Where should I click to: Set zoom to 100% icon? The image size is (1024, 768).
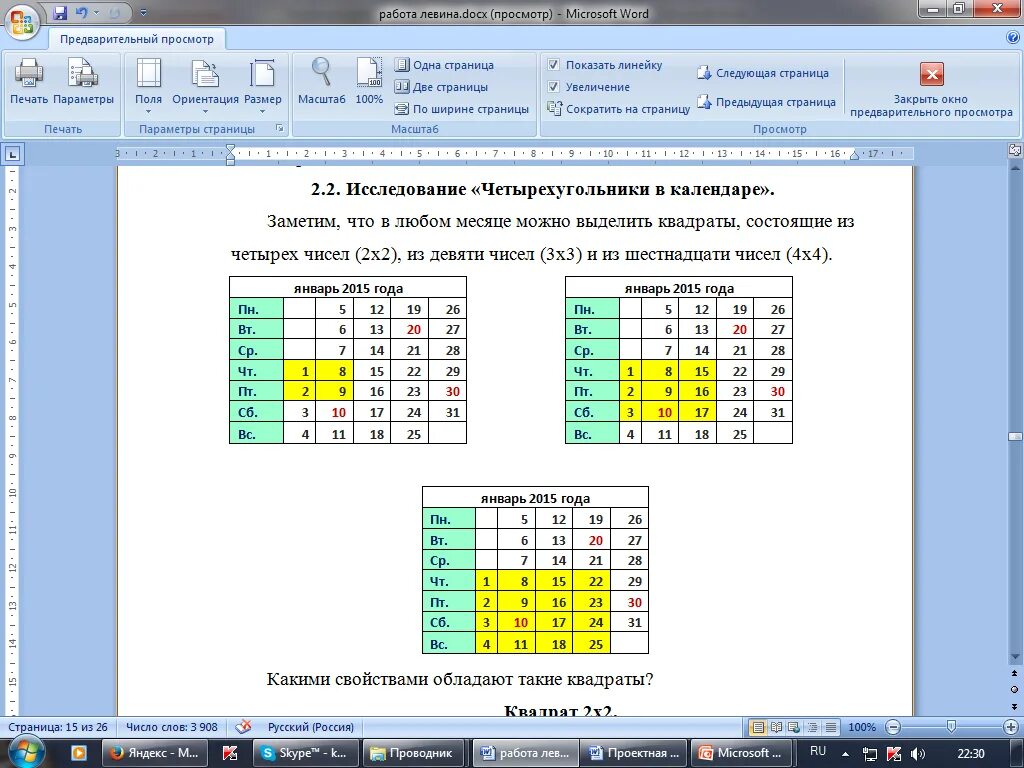(x=369, y=81)
